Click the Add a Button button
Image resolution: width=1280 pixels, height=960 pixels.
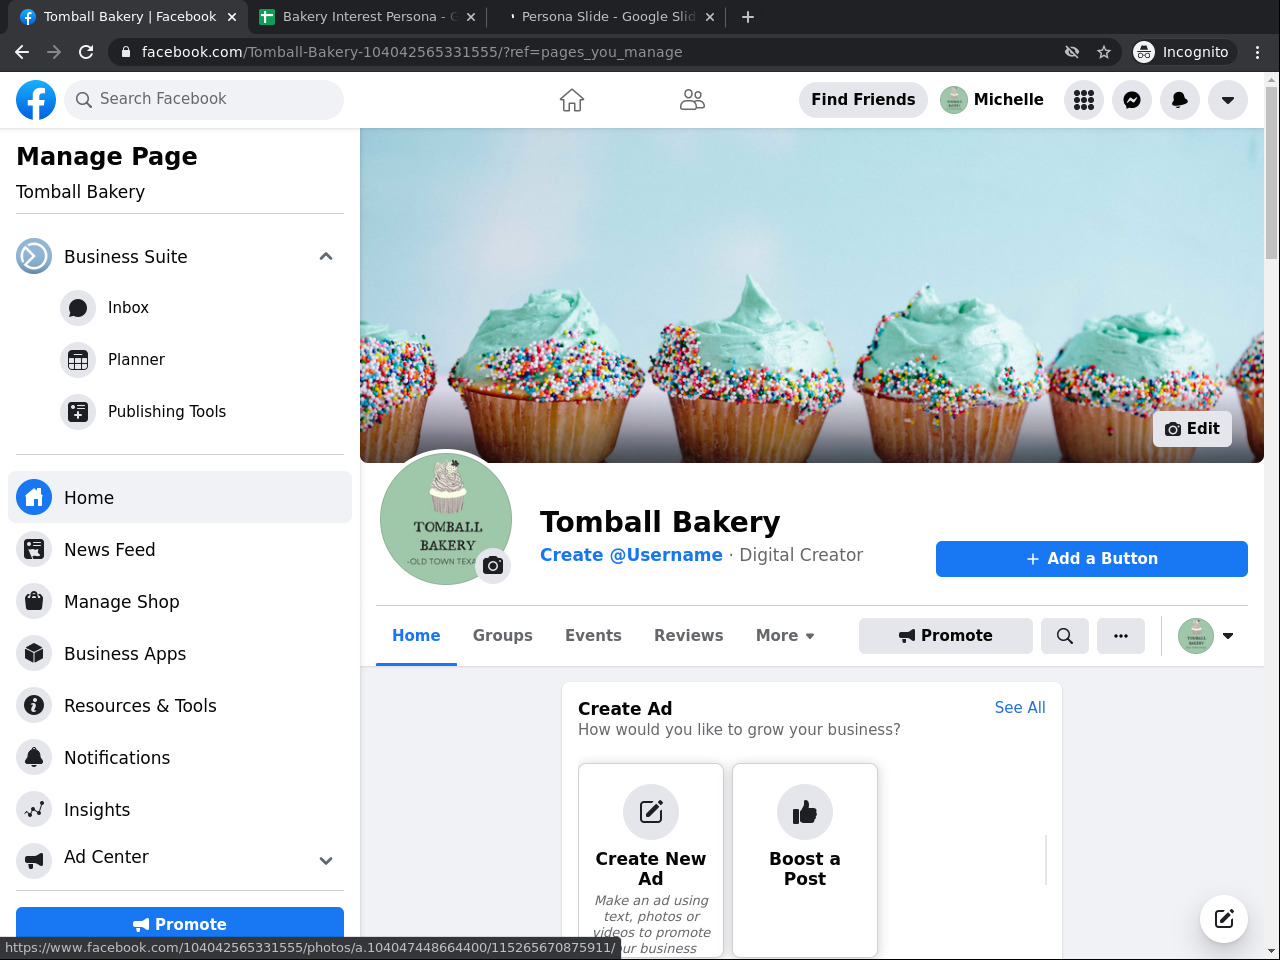point(1092,559)
